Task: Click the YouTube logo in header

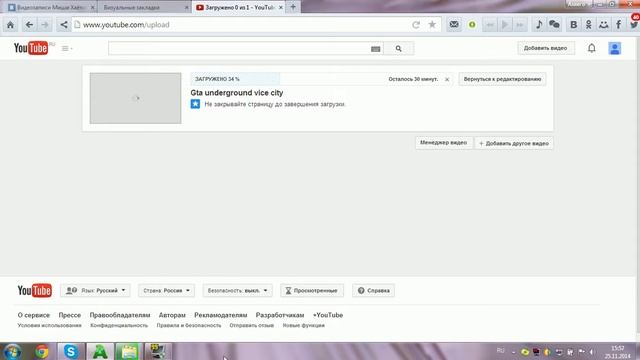Action: click(31, 48)
